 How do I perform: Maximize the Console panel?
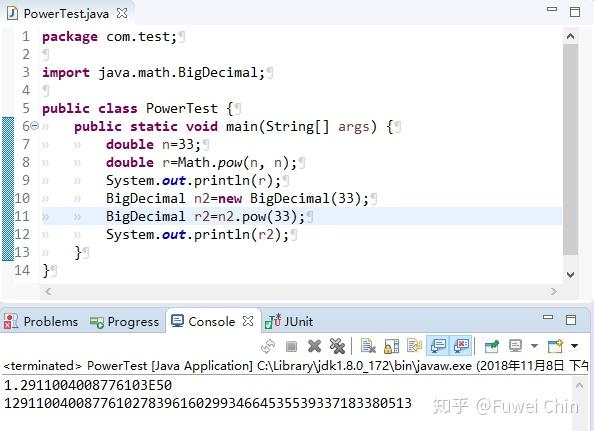[571, 320]
